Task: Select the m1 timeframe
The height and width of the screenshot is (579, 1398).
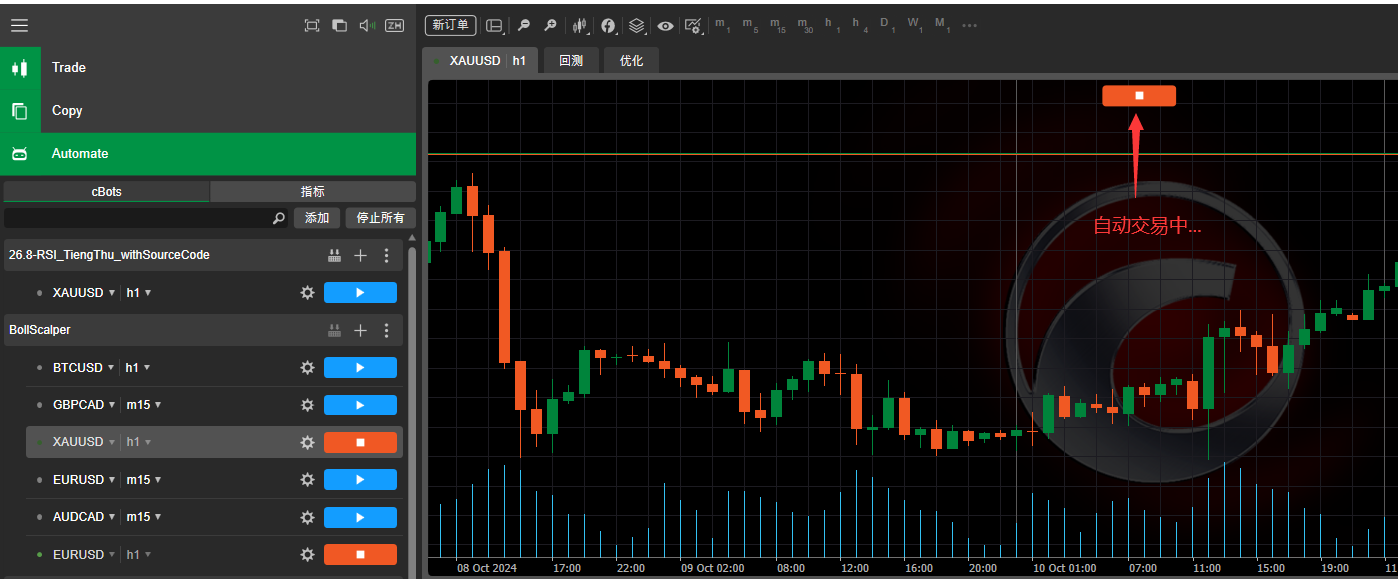Action: coord(722,25)
